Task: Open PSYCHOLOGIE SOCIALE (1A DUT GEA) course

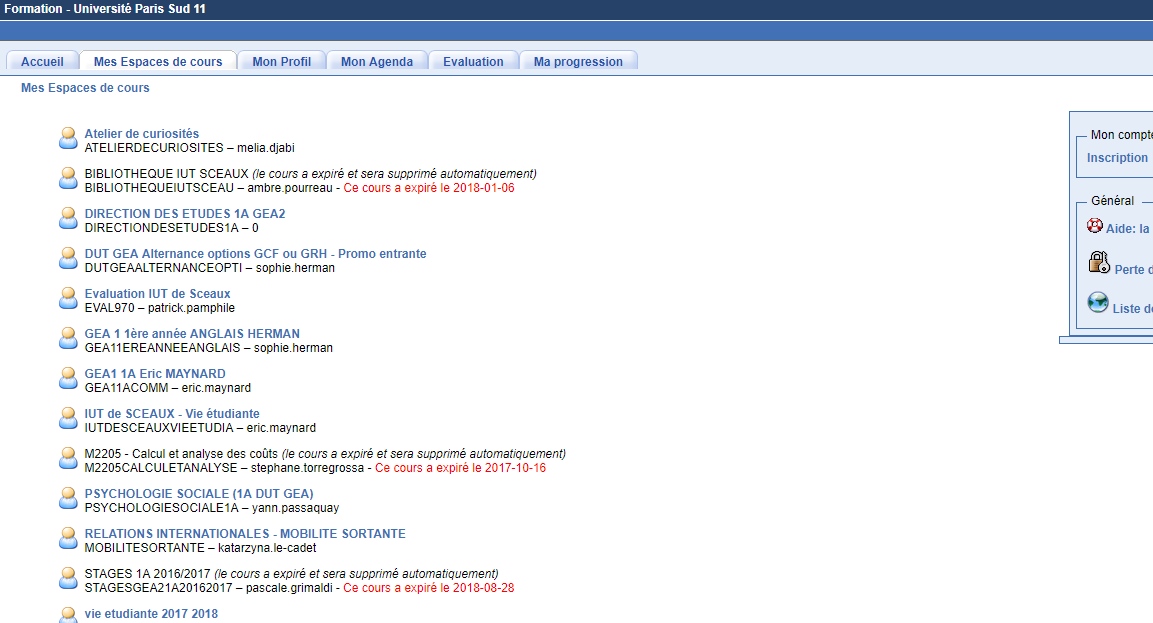Action: pos(199,494)
